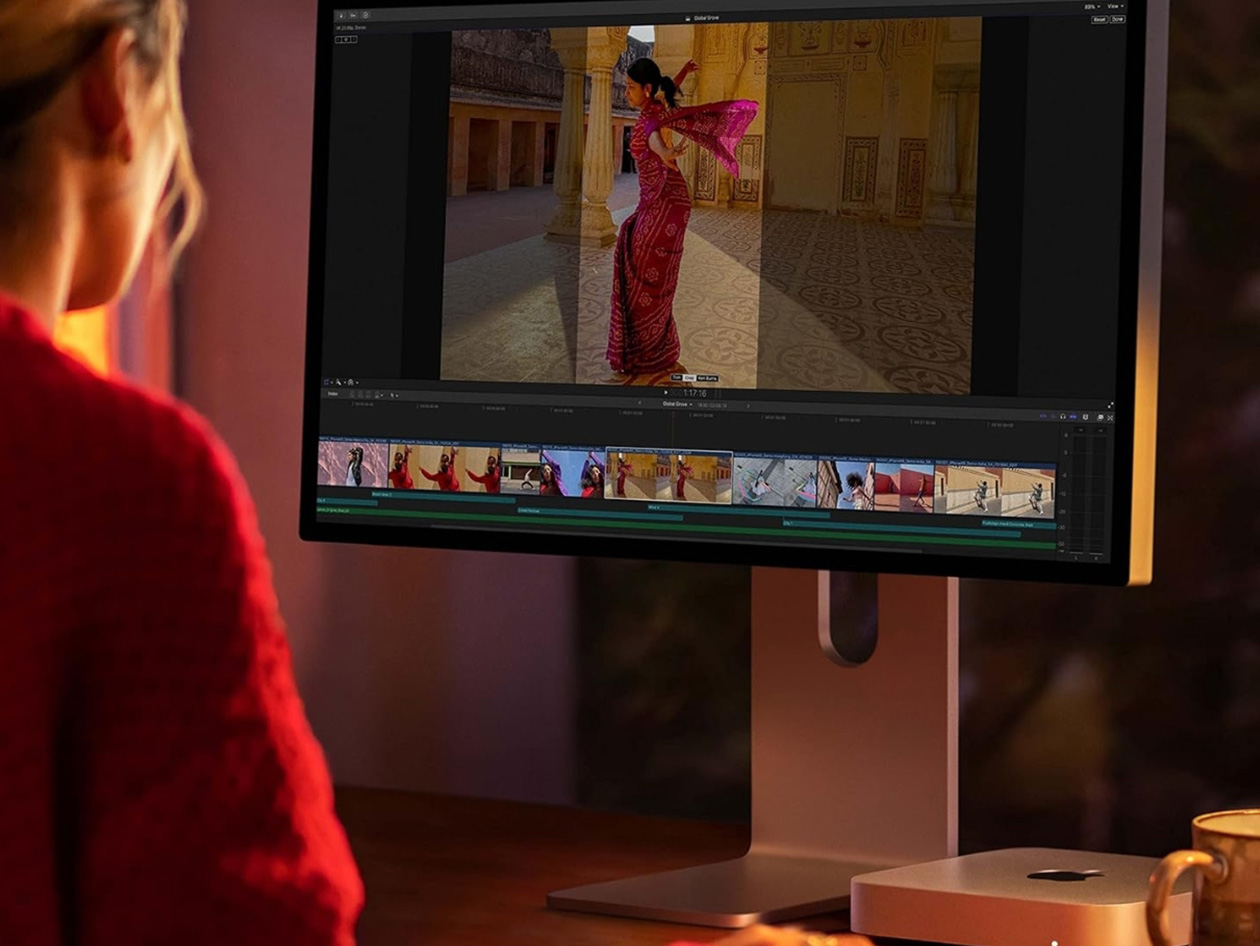Screen dimensions: 1260x946
Task: Click the keyword key icon in toolbar
Action: tap(353, 15)
